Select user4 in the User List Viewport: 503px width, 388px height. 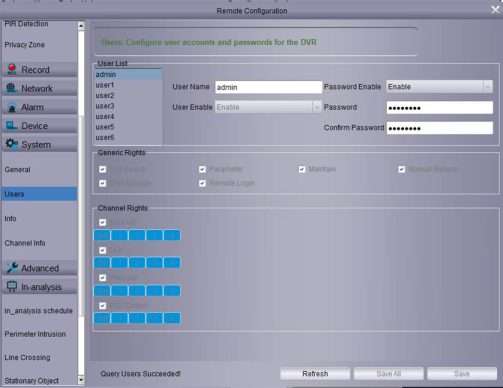coord(128,116)
